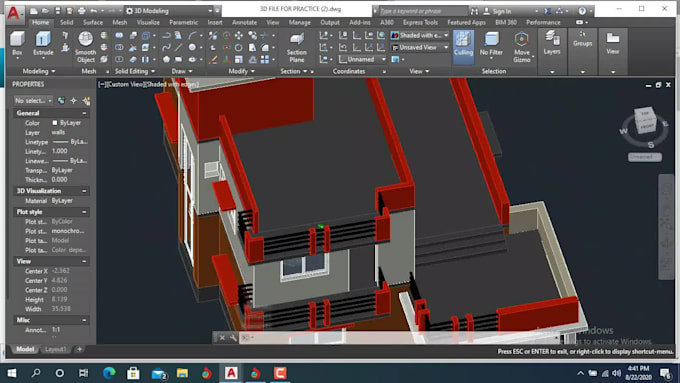The width and height of the screenshot is (680, 383).
Task: Click the Help question mark icon
Action: coord(582,11)
